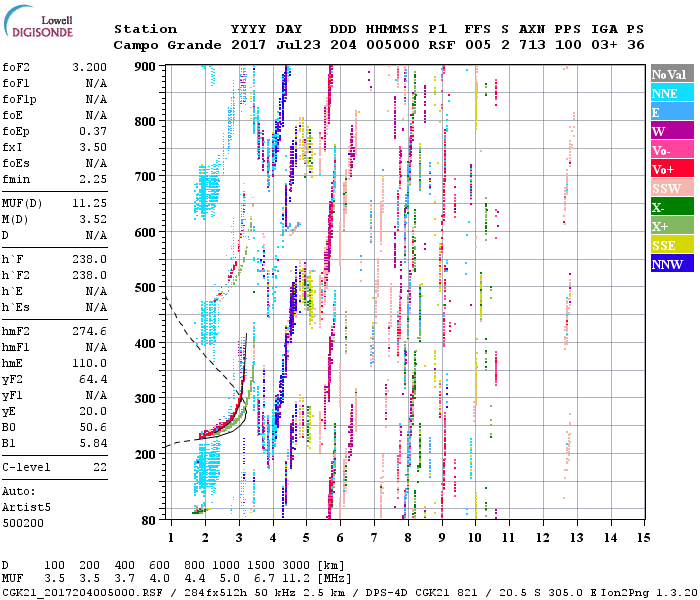Select the X- dark green legend swatch
The image size is (700, 600).
pos(672,206)
